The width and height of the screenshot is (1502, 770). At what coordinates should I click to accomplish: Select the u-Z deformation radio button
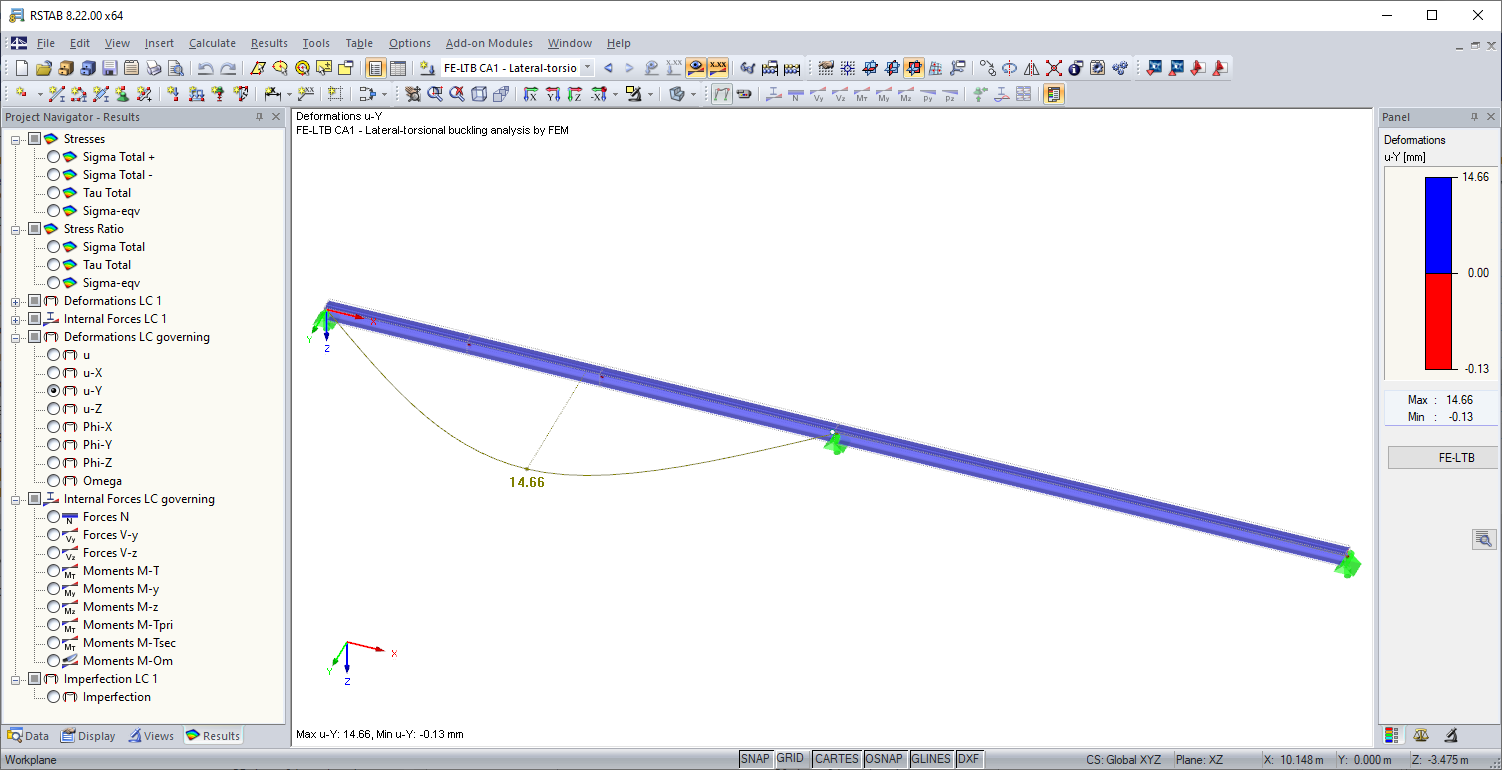pos(55,408)
